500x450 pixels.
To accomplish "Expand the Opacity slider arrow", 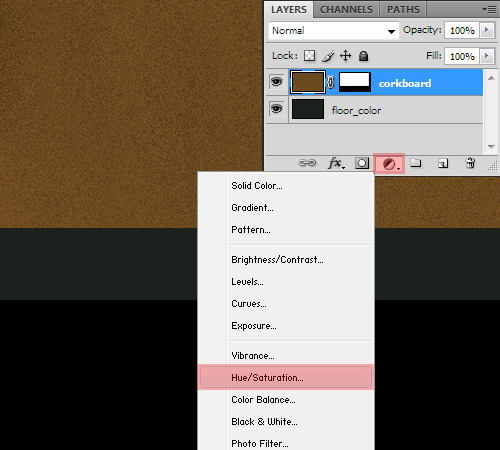I will click(487, 30).
